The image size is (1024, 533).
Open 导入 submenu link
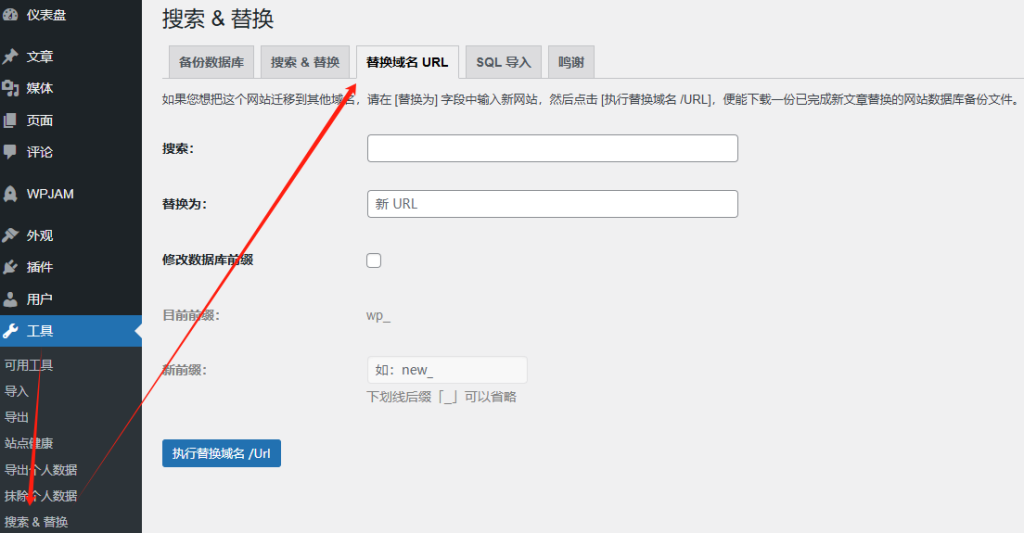click(x=16, y=391)
